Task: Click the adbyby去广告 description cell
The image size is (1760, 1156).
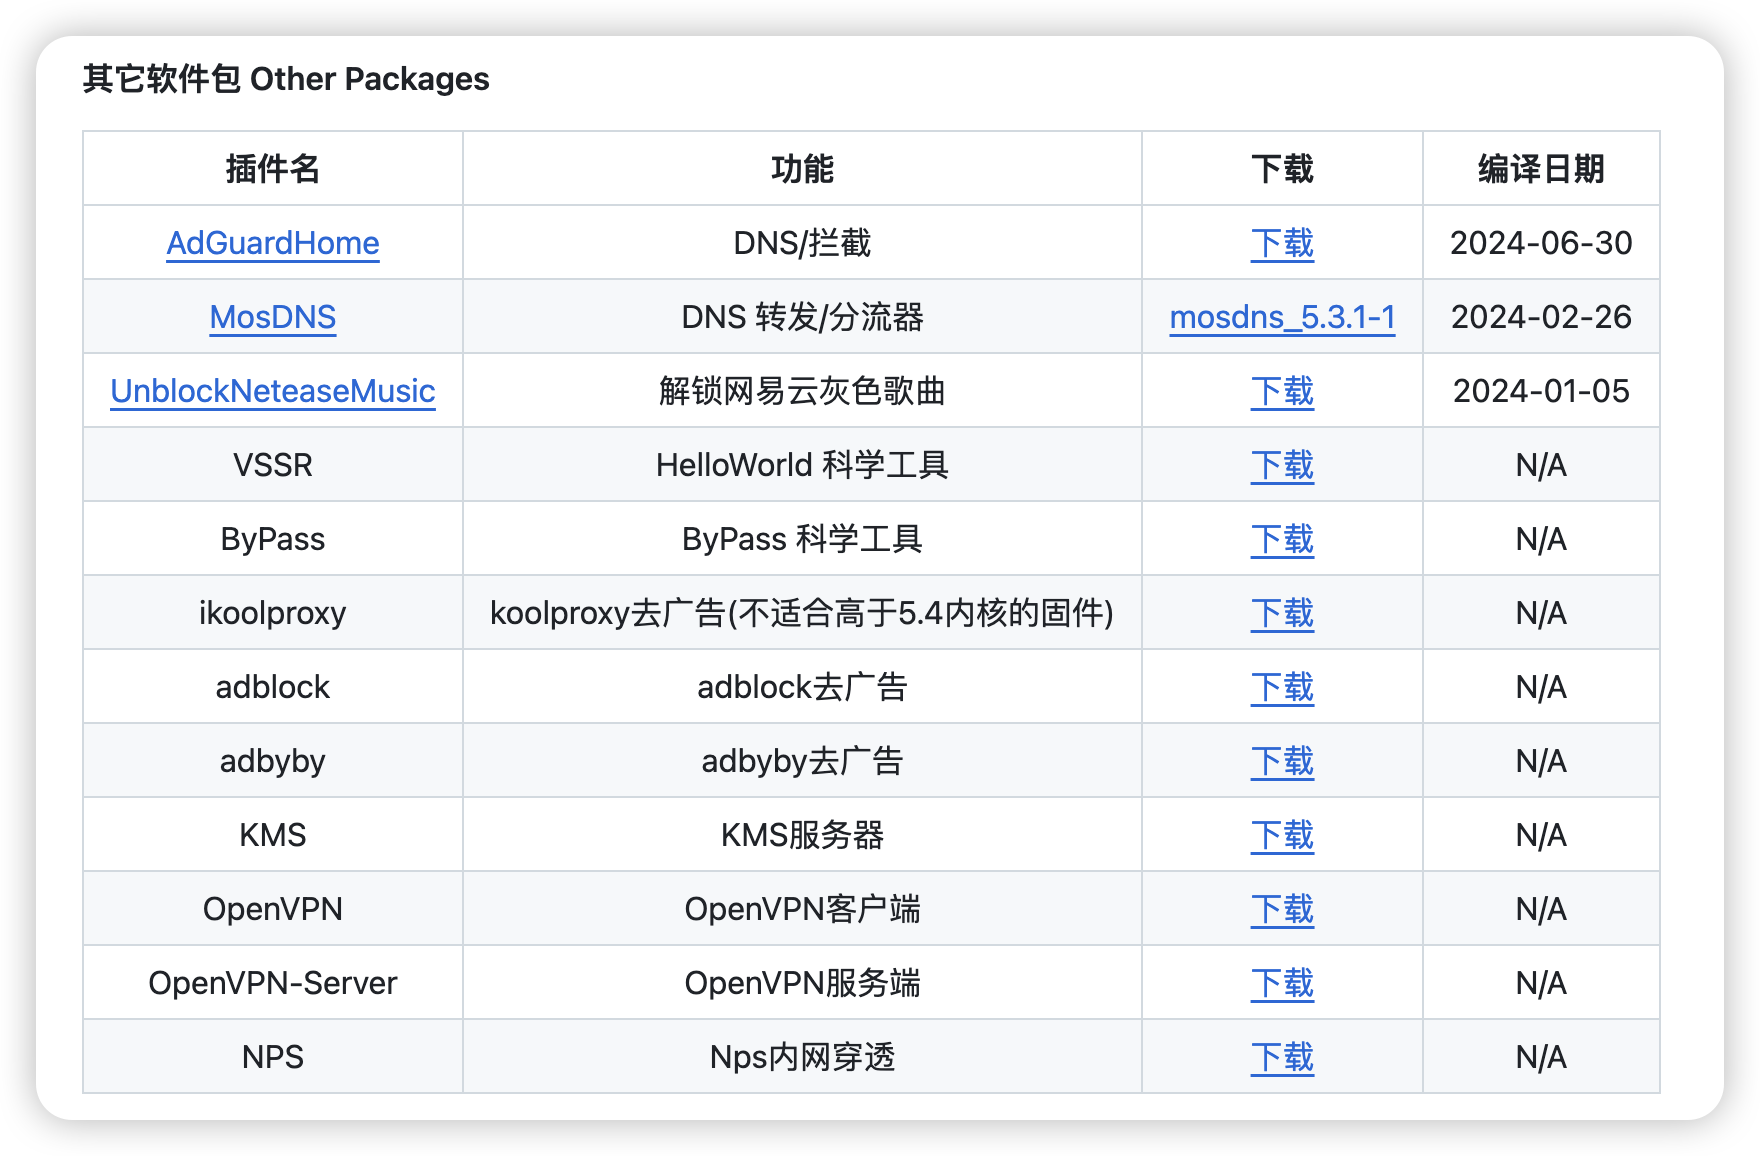Action: click(x=802, y=761)
